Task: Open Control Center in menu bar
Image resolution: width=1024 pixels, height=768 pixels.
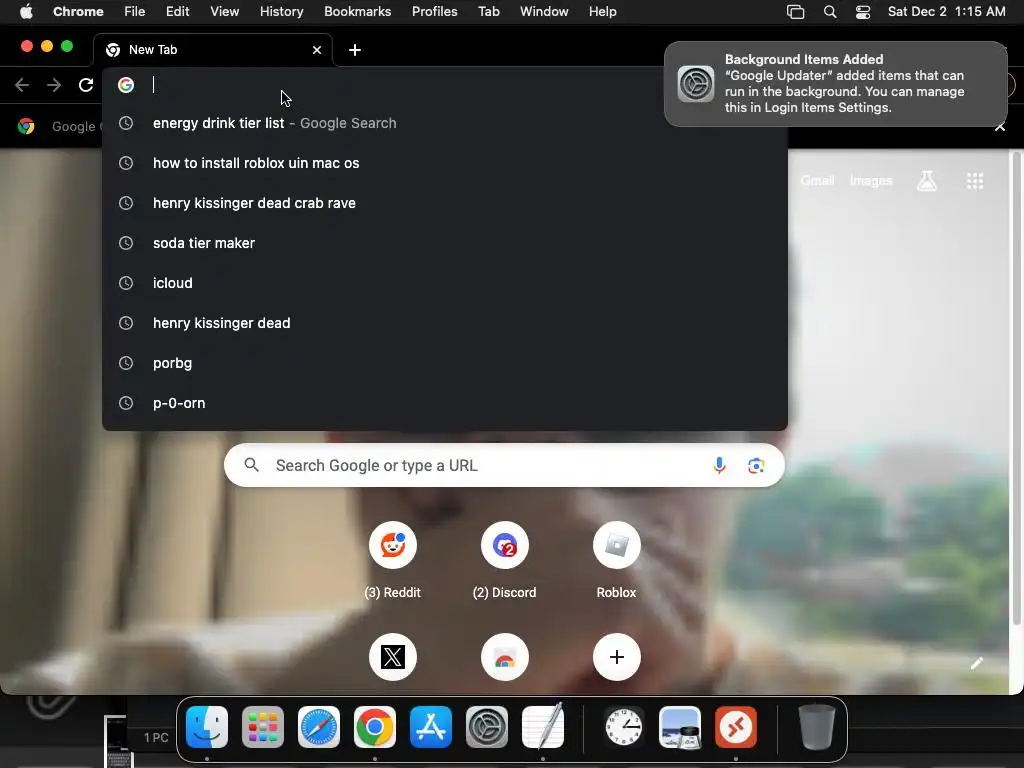Action: coord(863,12)
